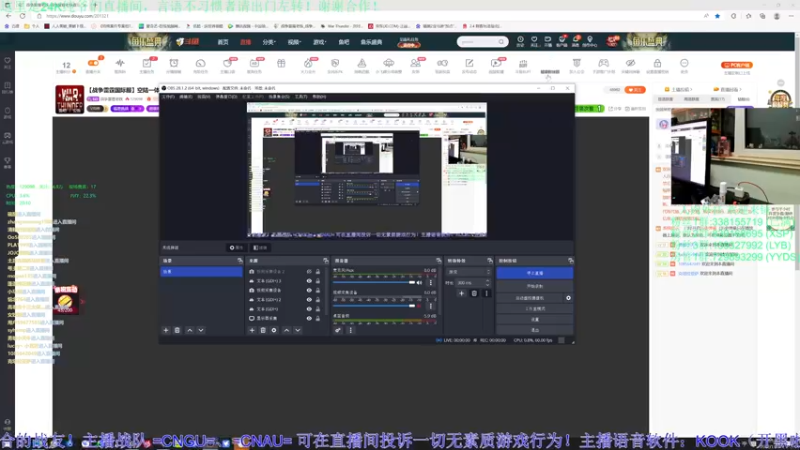Mute the 麦克风/Aux channel speaker icon
The height and width of the screenshot is (450, 800).
coord(419,283)
